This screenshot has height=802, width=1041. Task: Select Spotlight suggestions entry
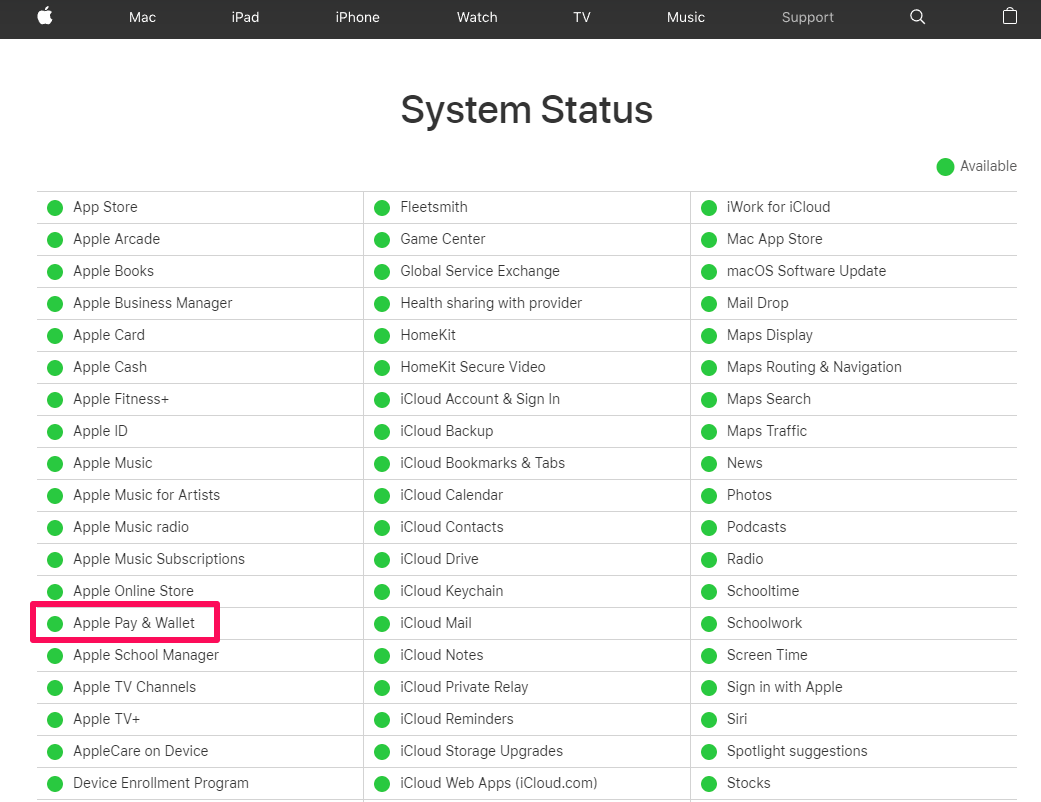point(797,751)
